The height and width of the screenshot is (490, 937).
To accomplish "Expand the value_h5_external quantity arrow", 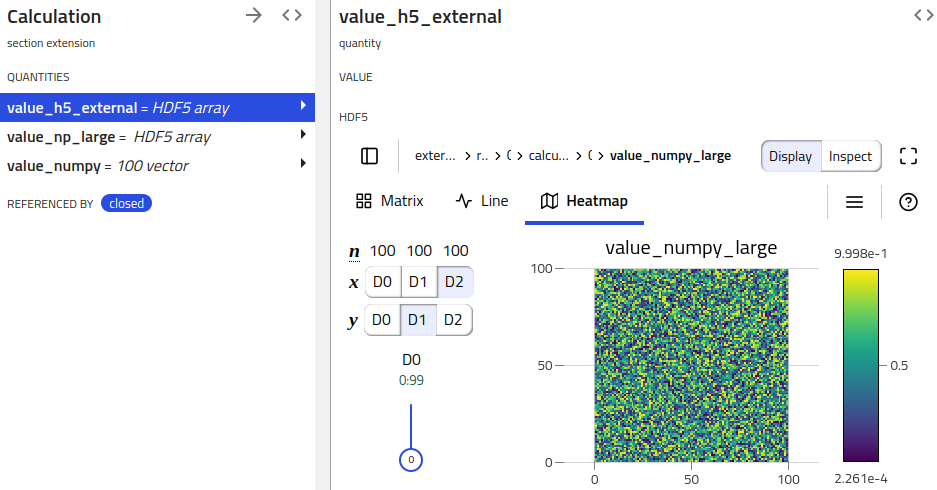I will (303, 107).
